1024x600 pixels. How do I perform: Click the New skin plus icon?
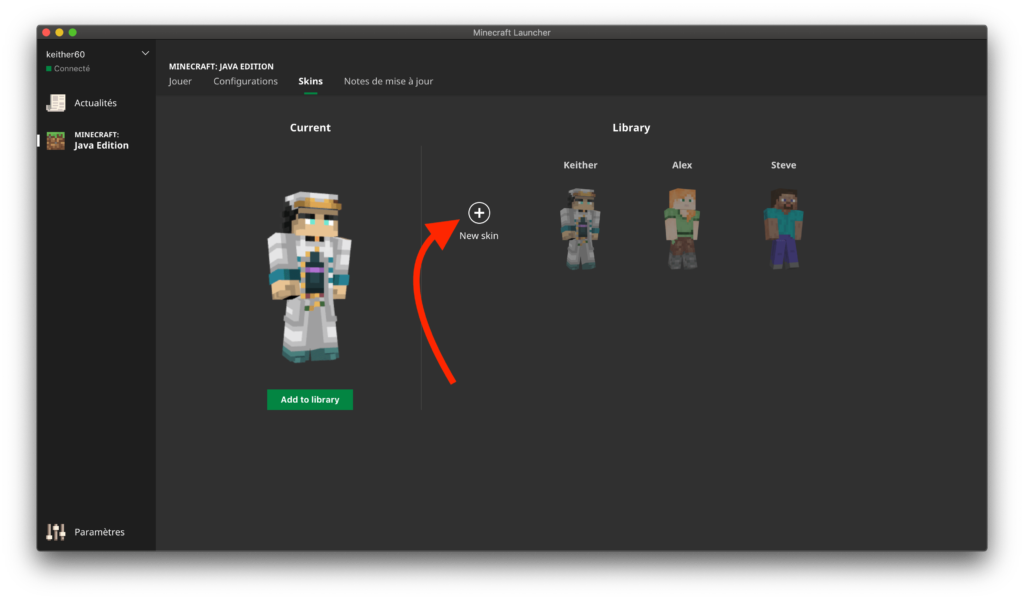point(479,213)
